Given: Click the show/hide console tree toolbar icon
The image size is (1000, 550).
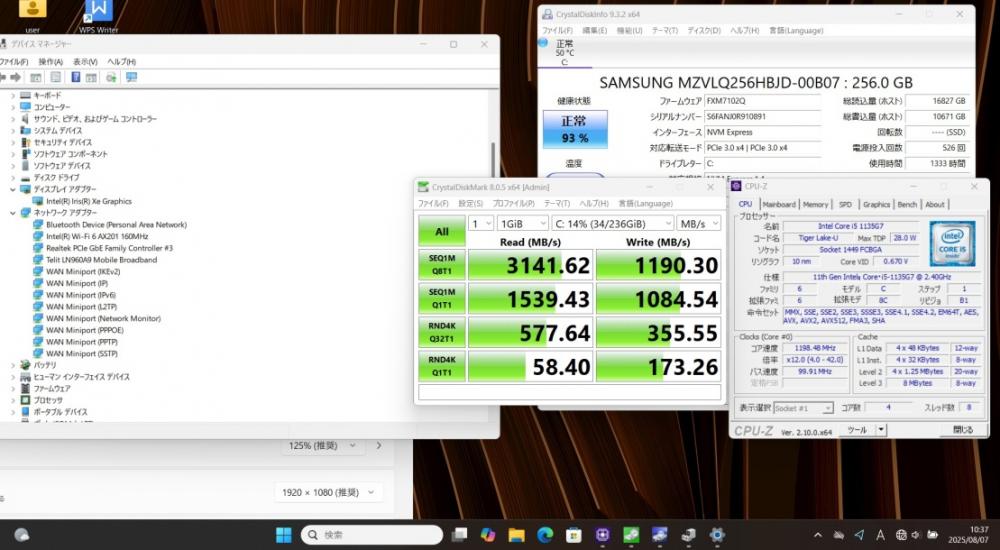Looking at the screenshot, I should (x=36, y=77).
